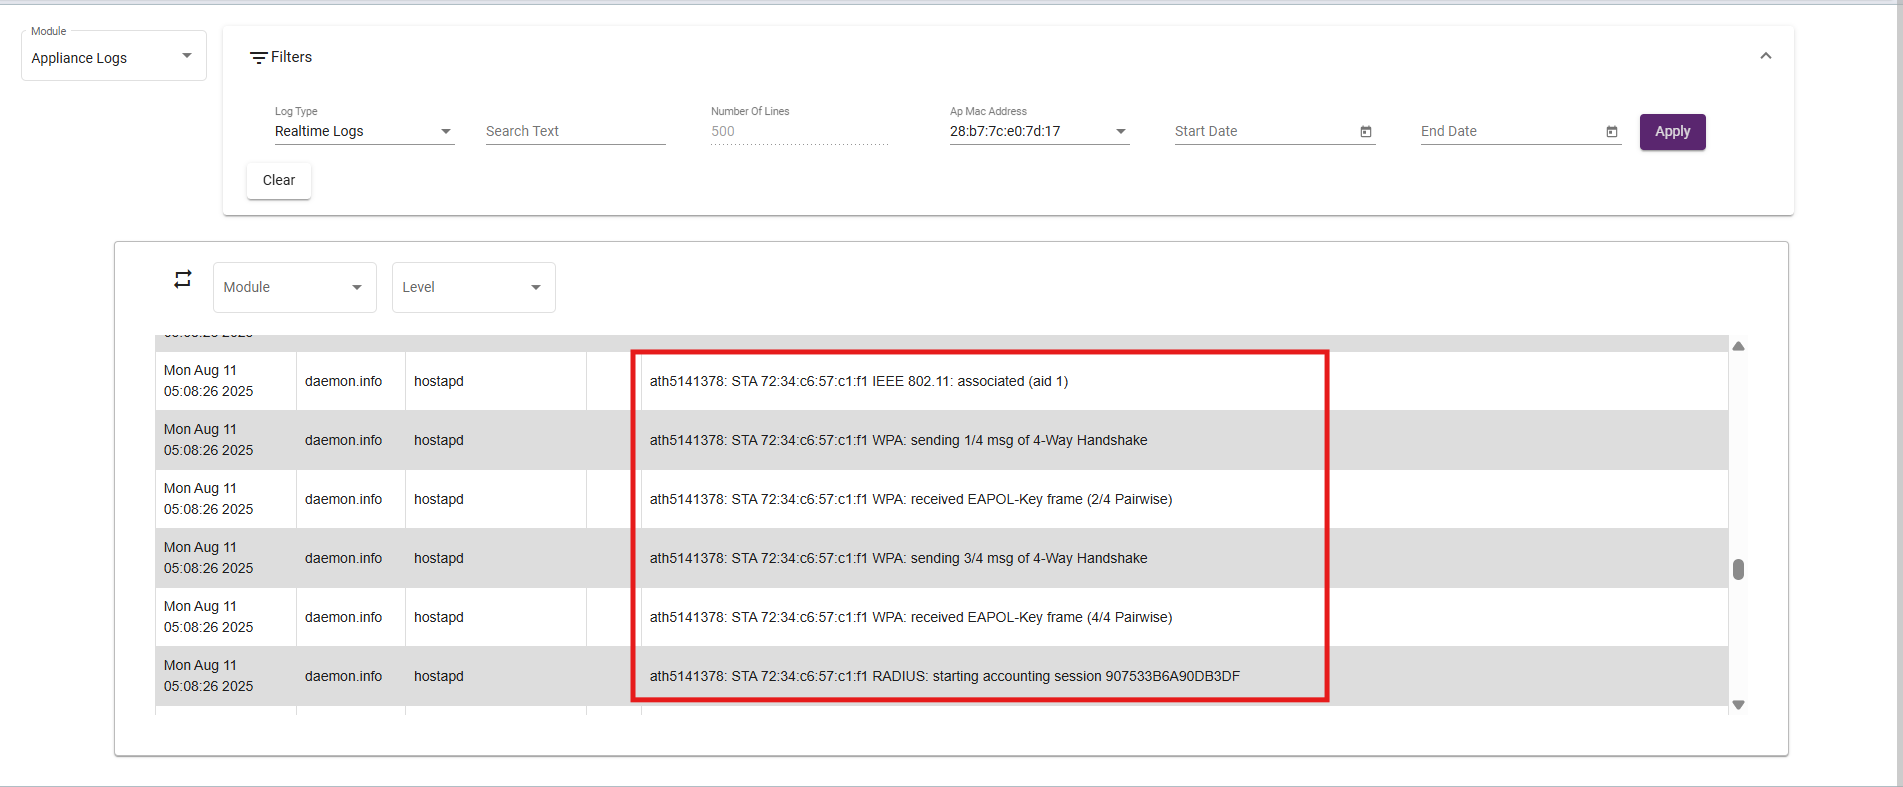Image resolution: width=1903 pixels, height=787 pixels.
Task: Click timestamp in the 1/4 msg row
Action: click(209, 440)
